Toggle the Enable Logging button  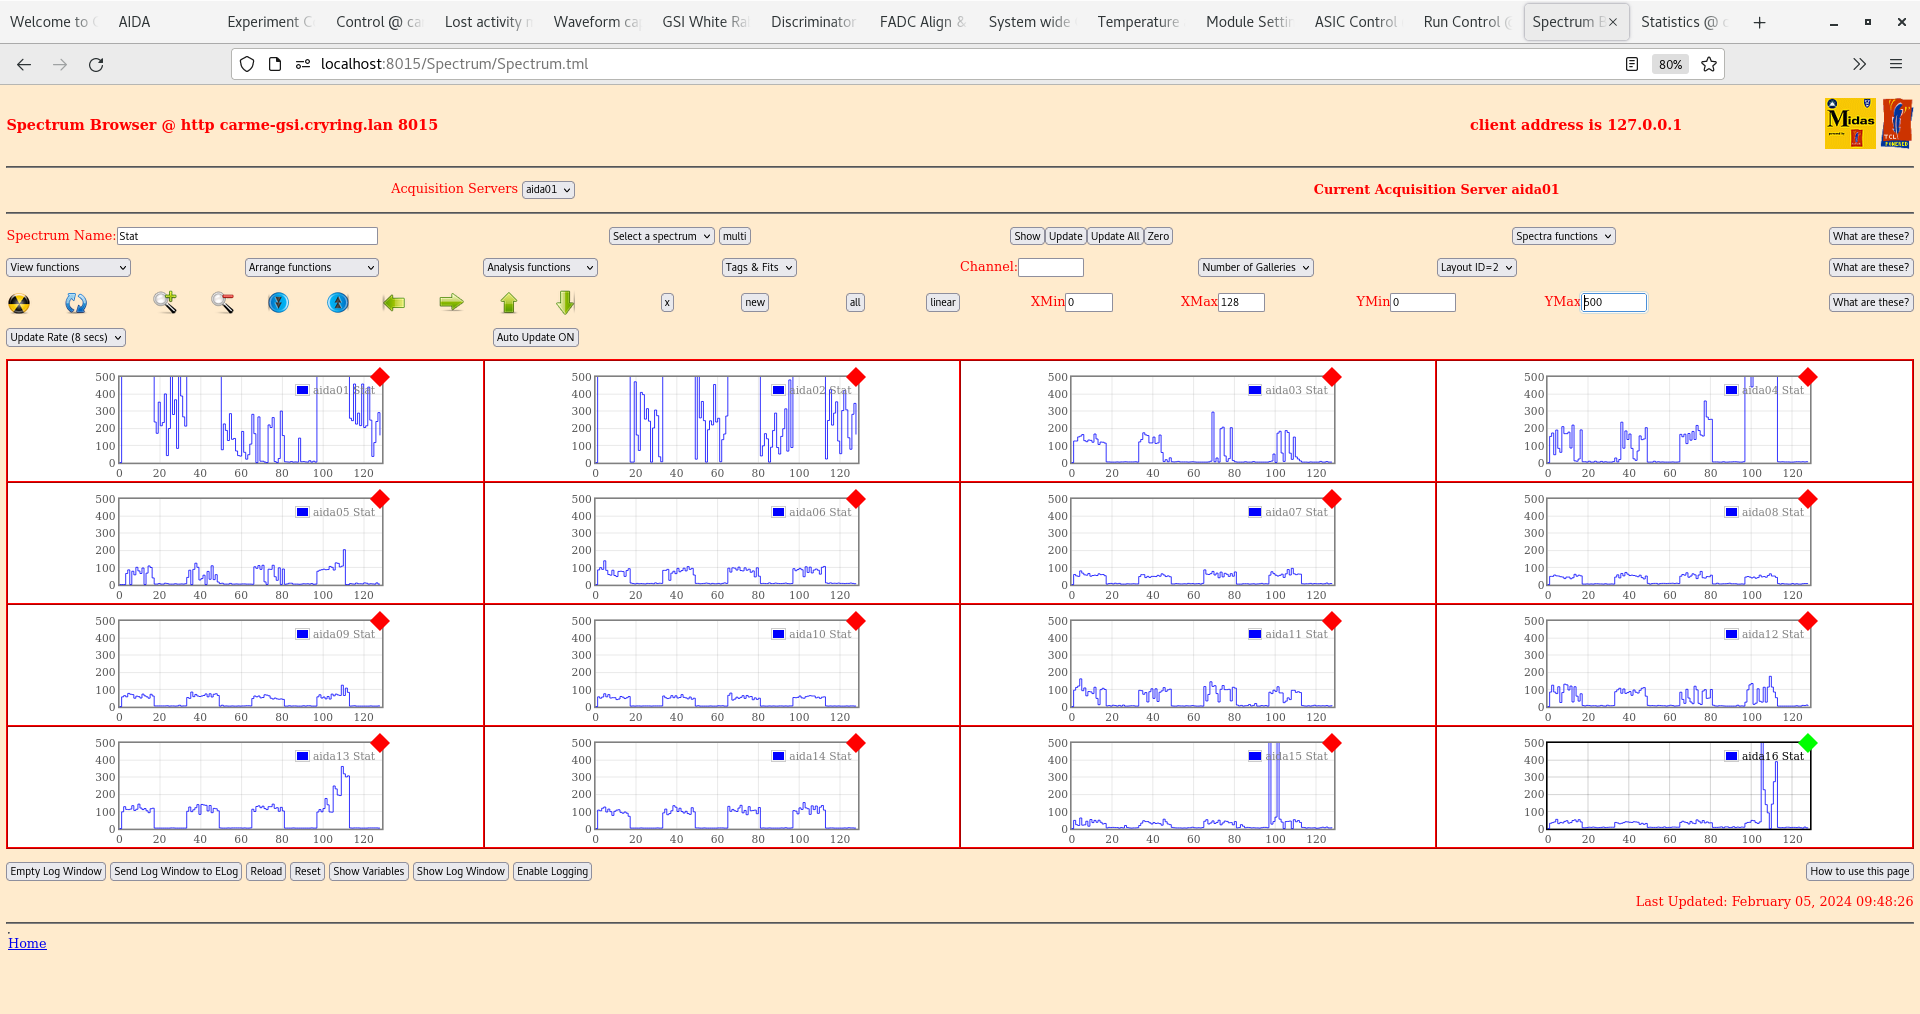(x=552, y=872)
